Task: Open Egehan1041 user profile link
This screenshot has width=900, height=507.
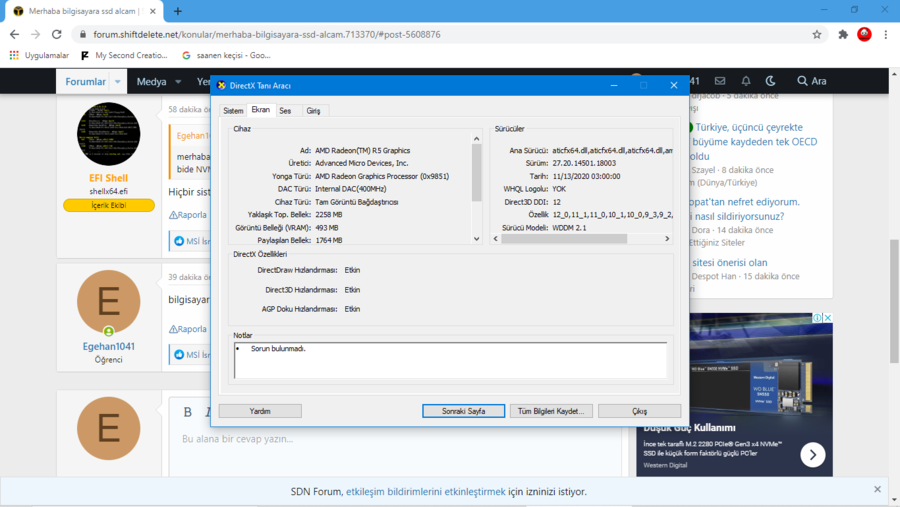Action: tap(108, 346)
